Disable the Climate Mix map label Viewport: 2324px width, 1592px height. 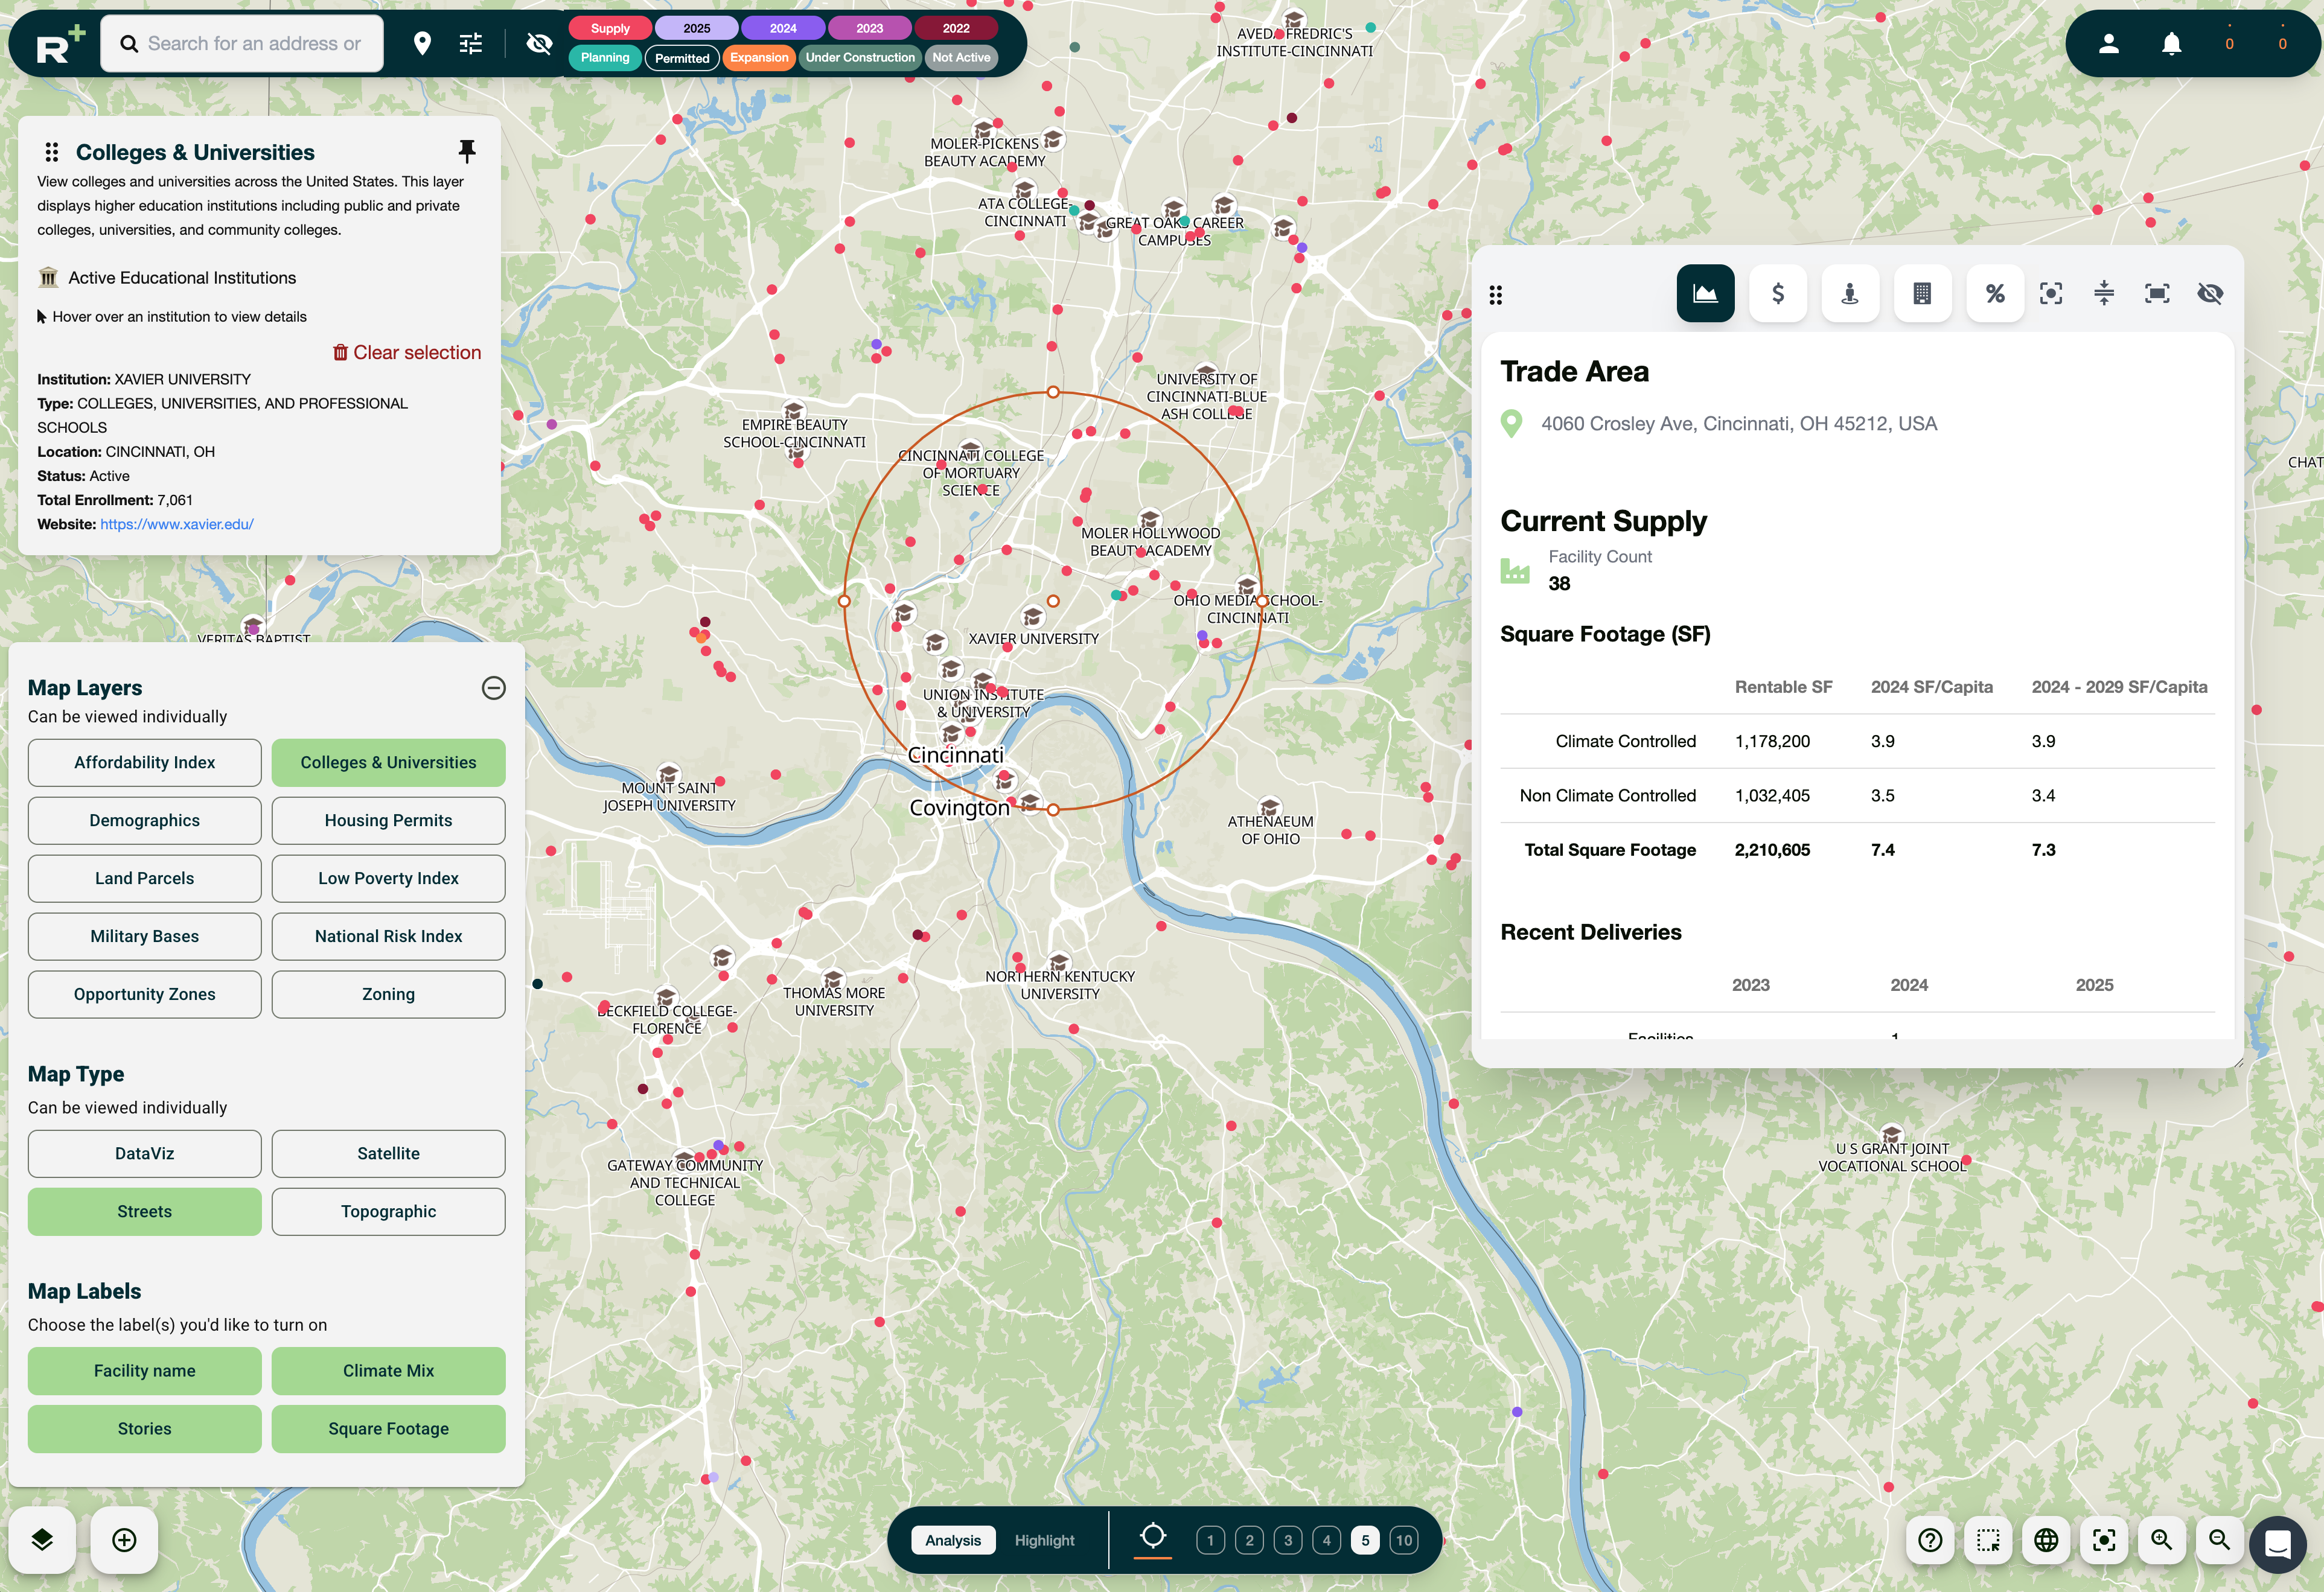click(x=388, y=1371)
